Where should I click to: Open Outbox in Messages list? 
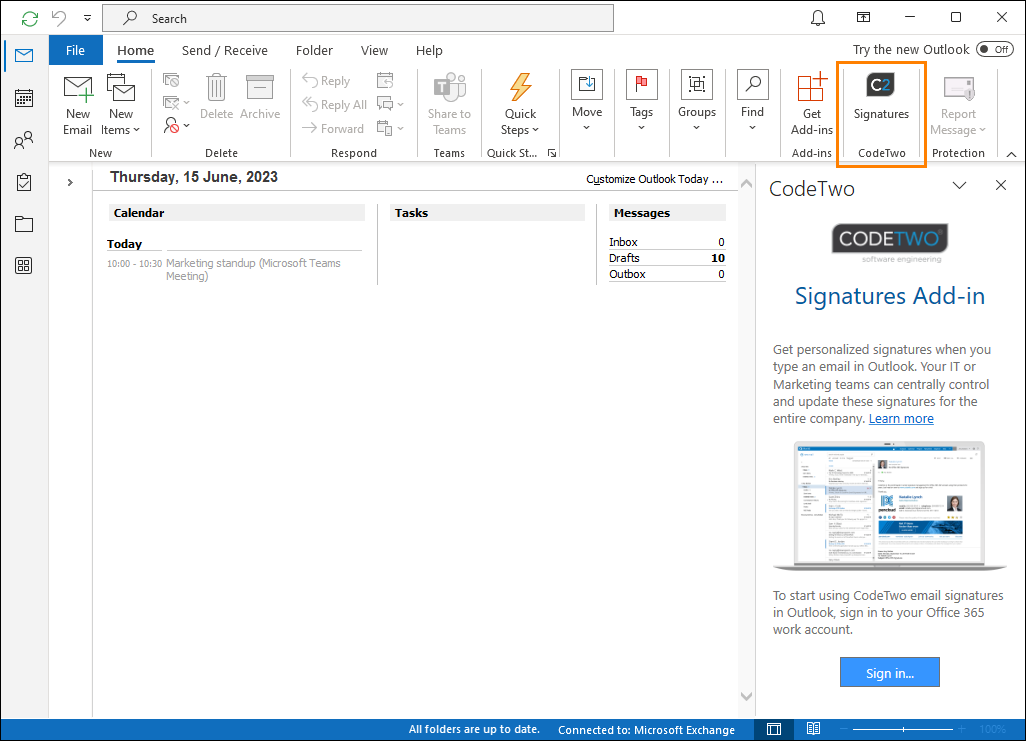click(667, 274)
